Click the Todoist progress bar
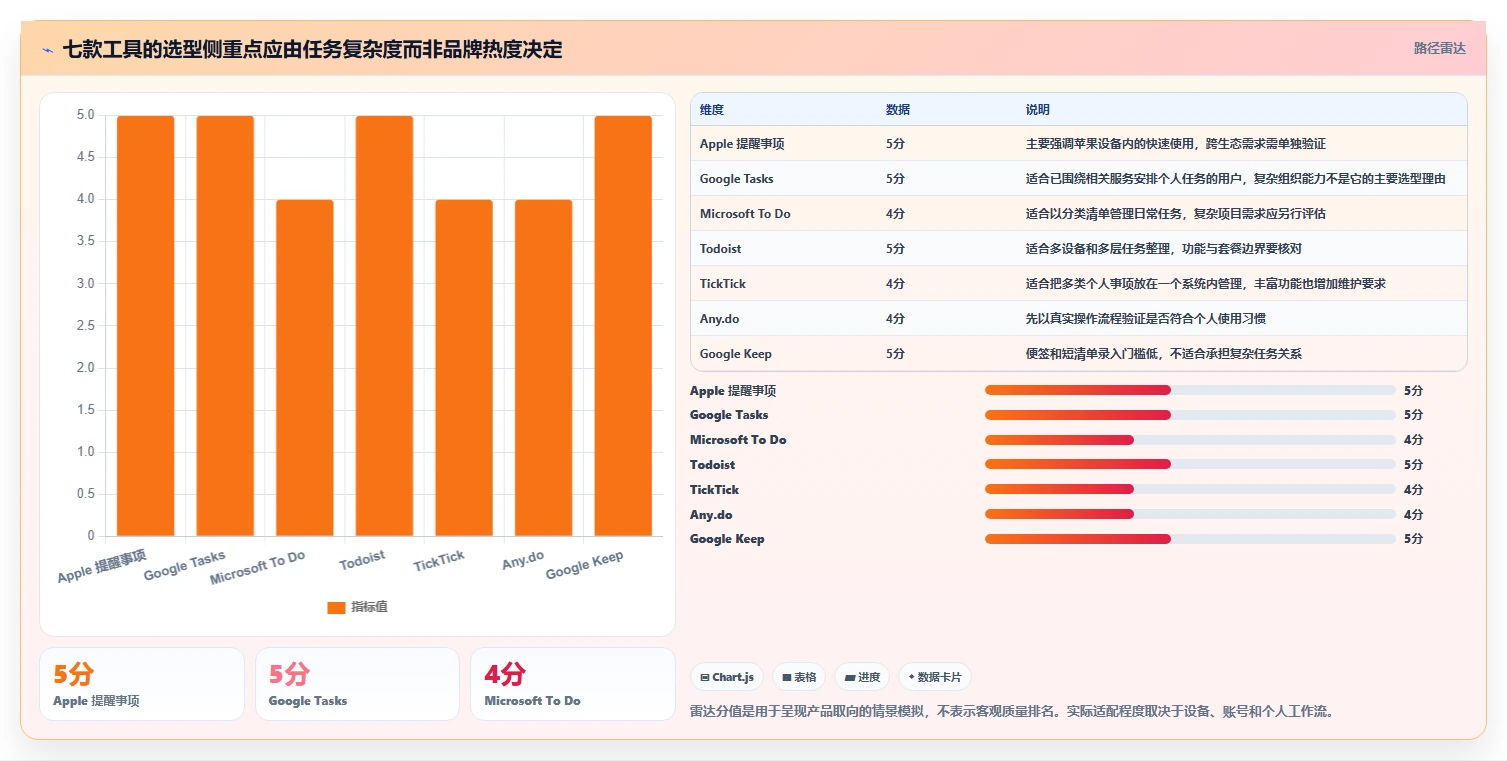The image size is (1507, 761). pyautogui.click(x=1190, y=464)
